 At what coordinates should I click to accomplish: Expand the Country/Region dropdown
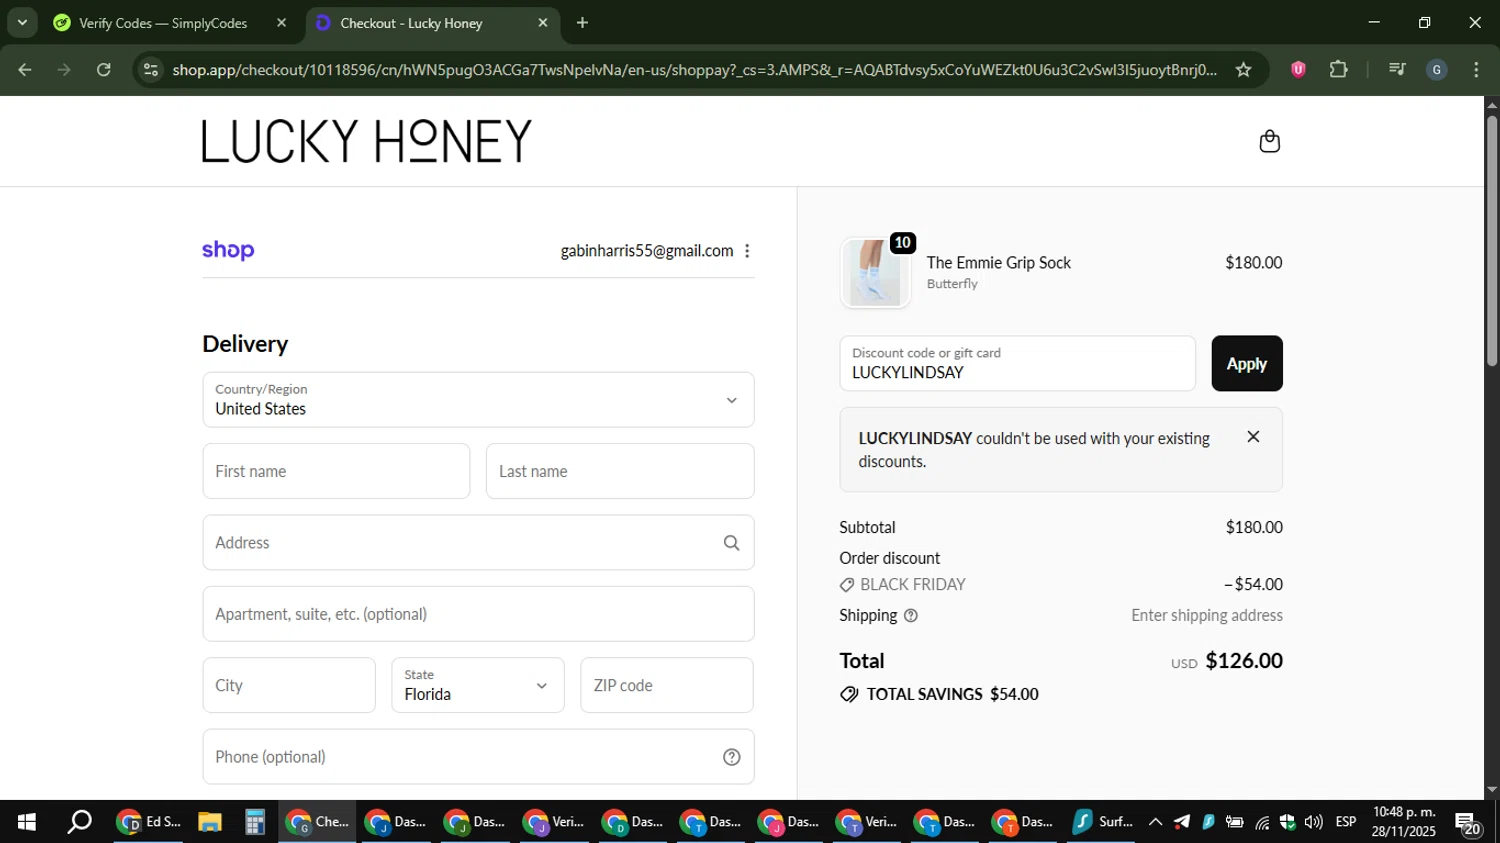478,400
